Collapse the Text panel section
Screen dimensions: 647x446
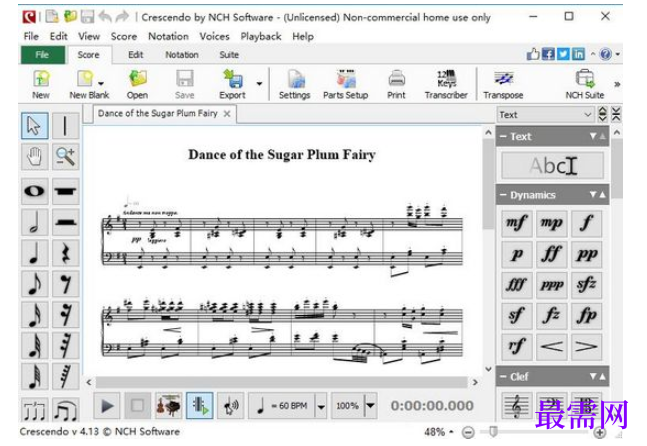tap(503, 137)
